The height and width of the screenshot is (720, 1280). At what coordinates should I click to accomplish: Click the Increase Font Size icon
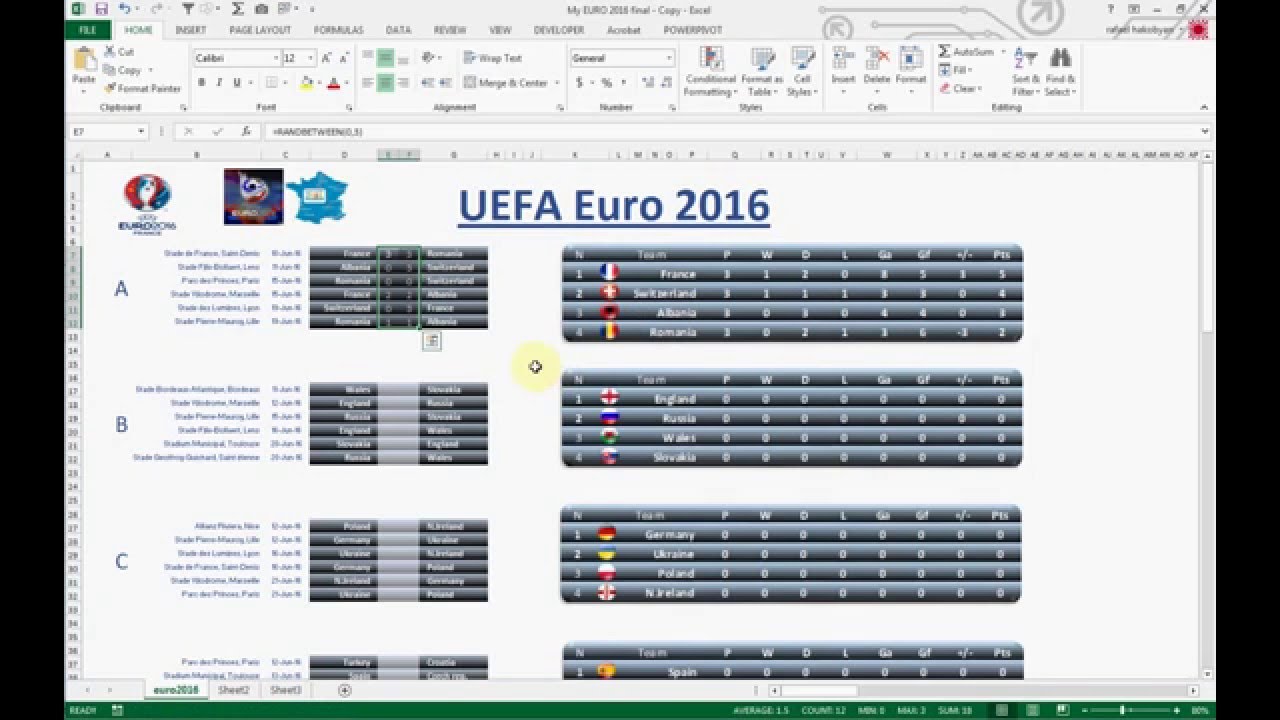pyautogui.click(x=327, y=58)
